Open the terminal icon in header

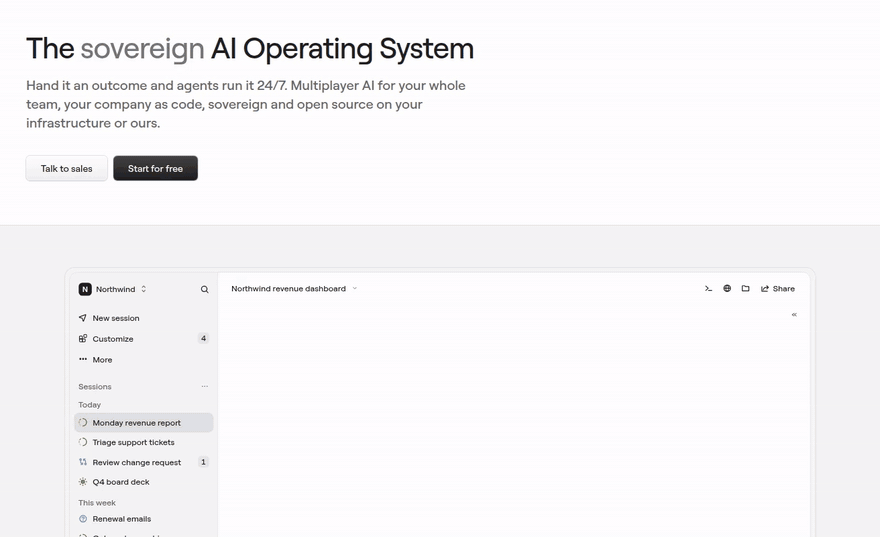pos(708,288)
